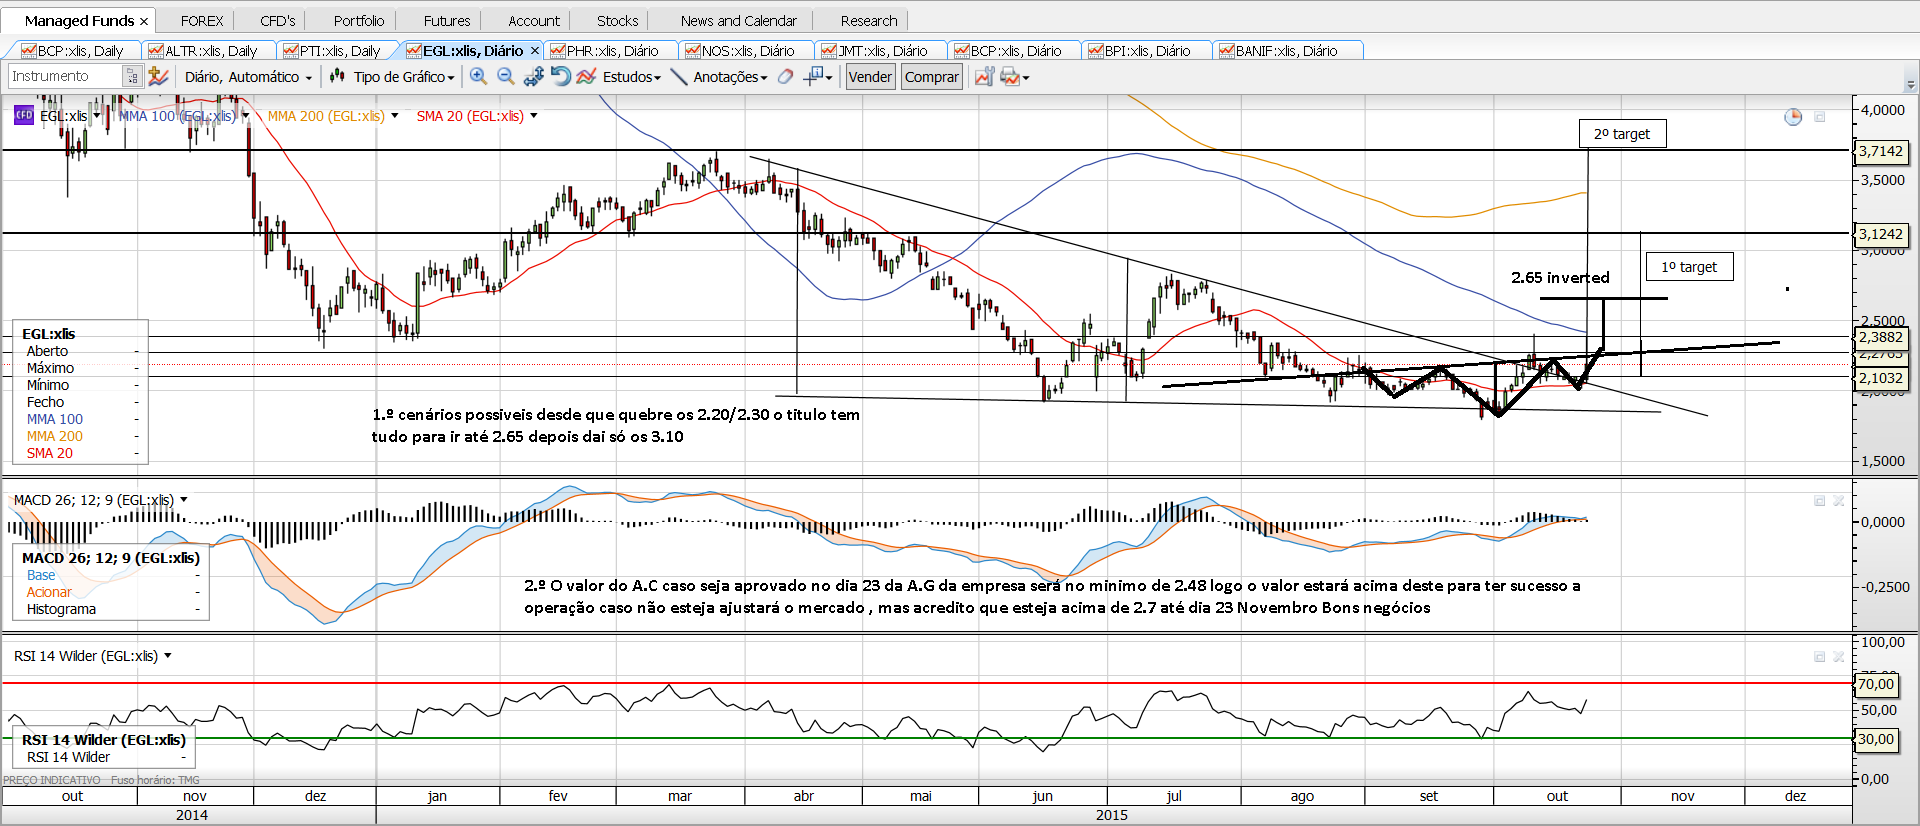Click the Instrumento input field
The width and height of the screenshot is (1920, 826).
(x=65, y=76)
